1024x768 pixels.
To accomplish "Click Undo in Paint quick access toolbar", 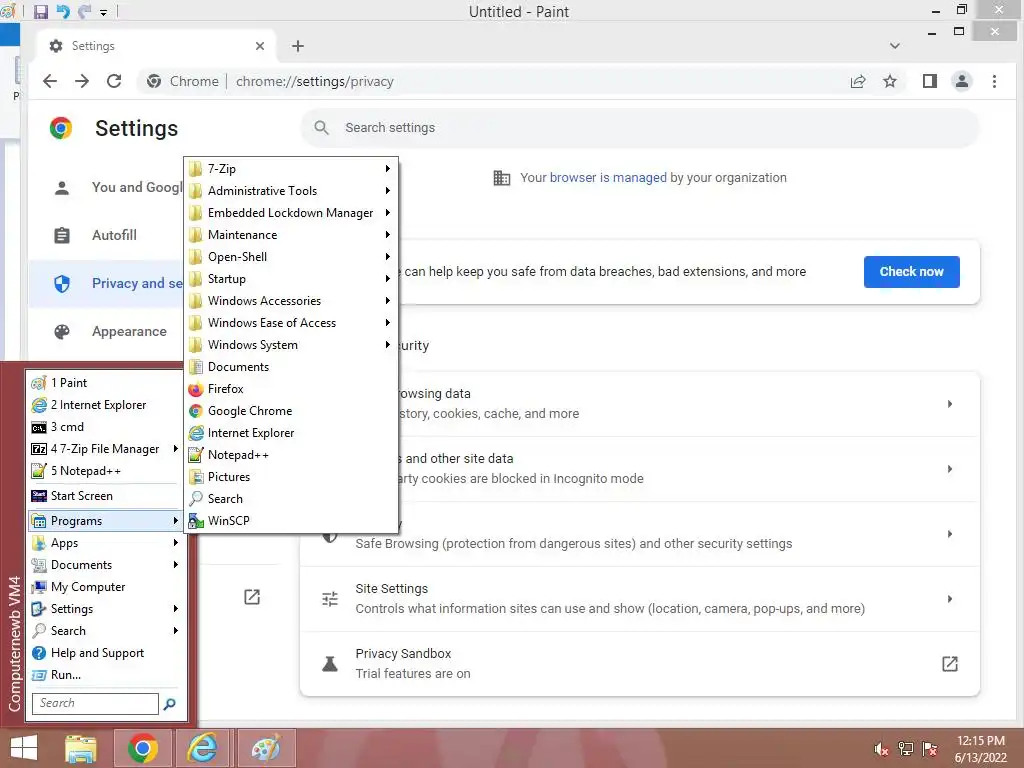I will [x=63, y=12].
